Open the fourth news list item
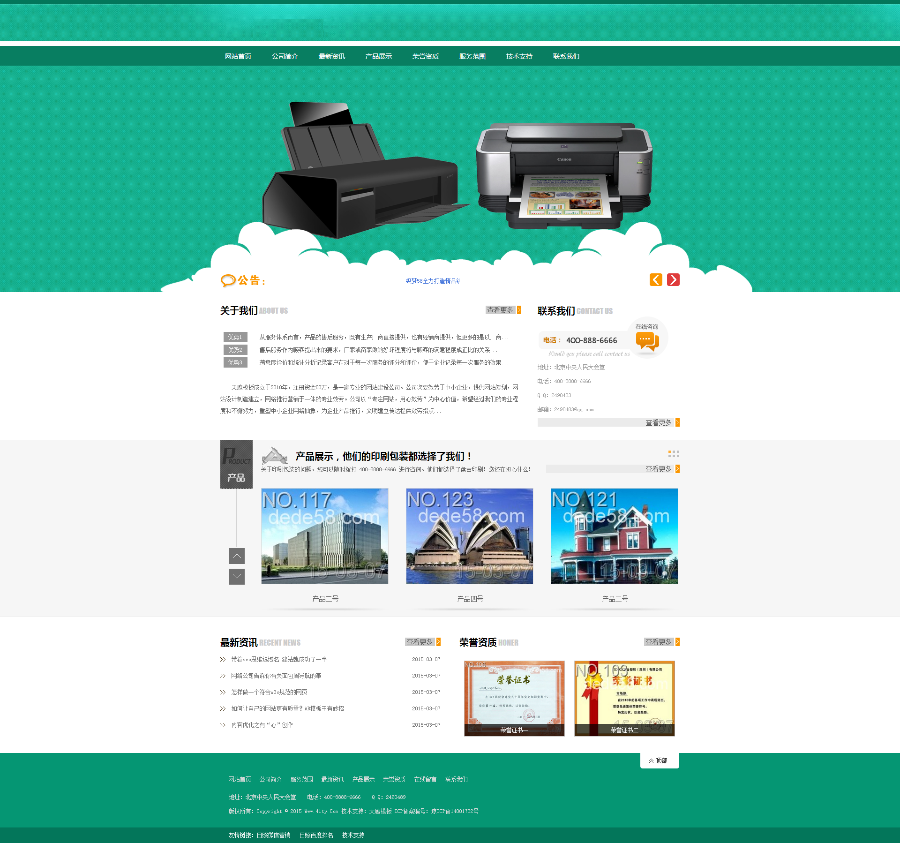Viewport: 900px width, 843px height. [288, 709]
